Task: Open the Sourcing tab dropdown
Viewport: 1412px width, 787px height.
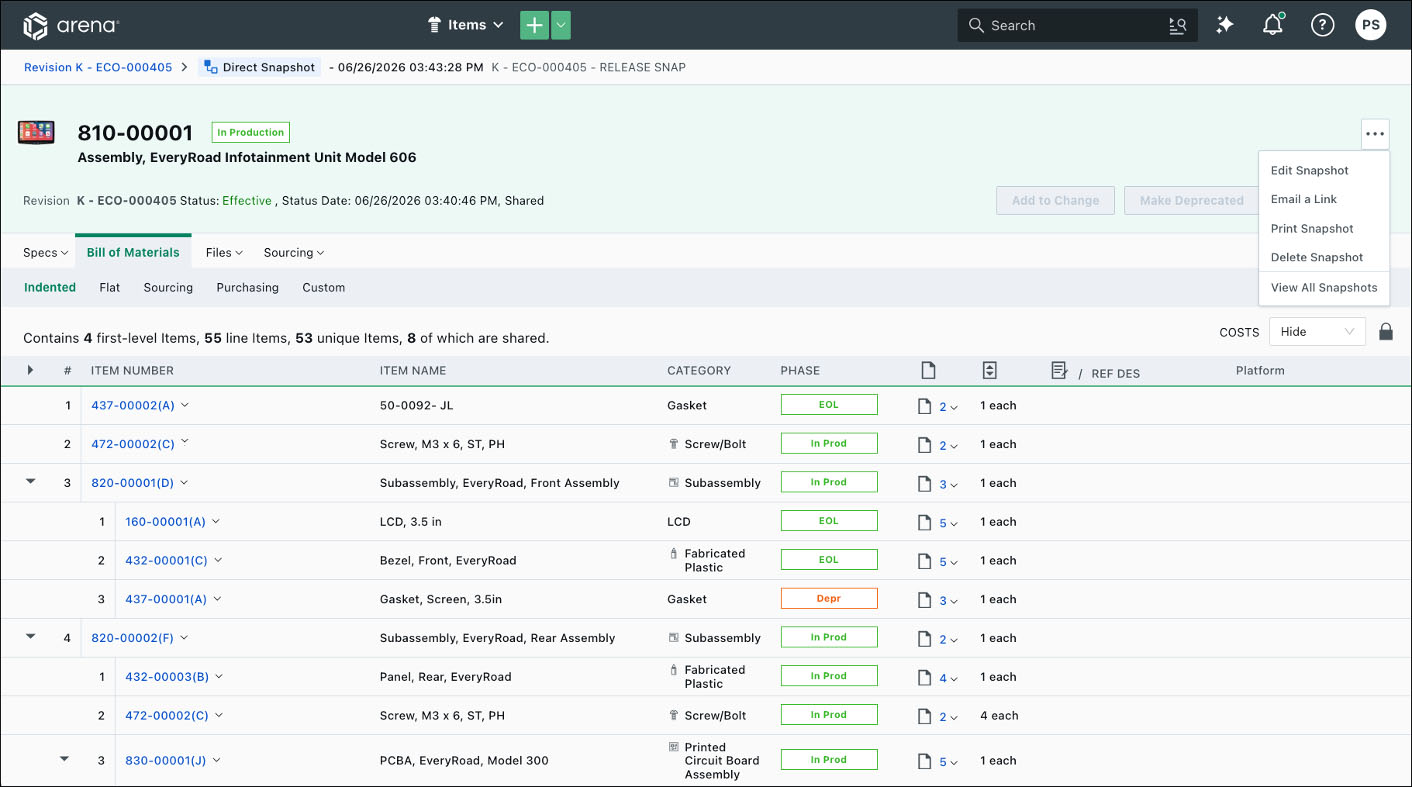Action: pos(294,253)
